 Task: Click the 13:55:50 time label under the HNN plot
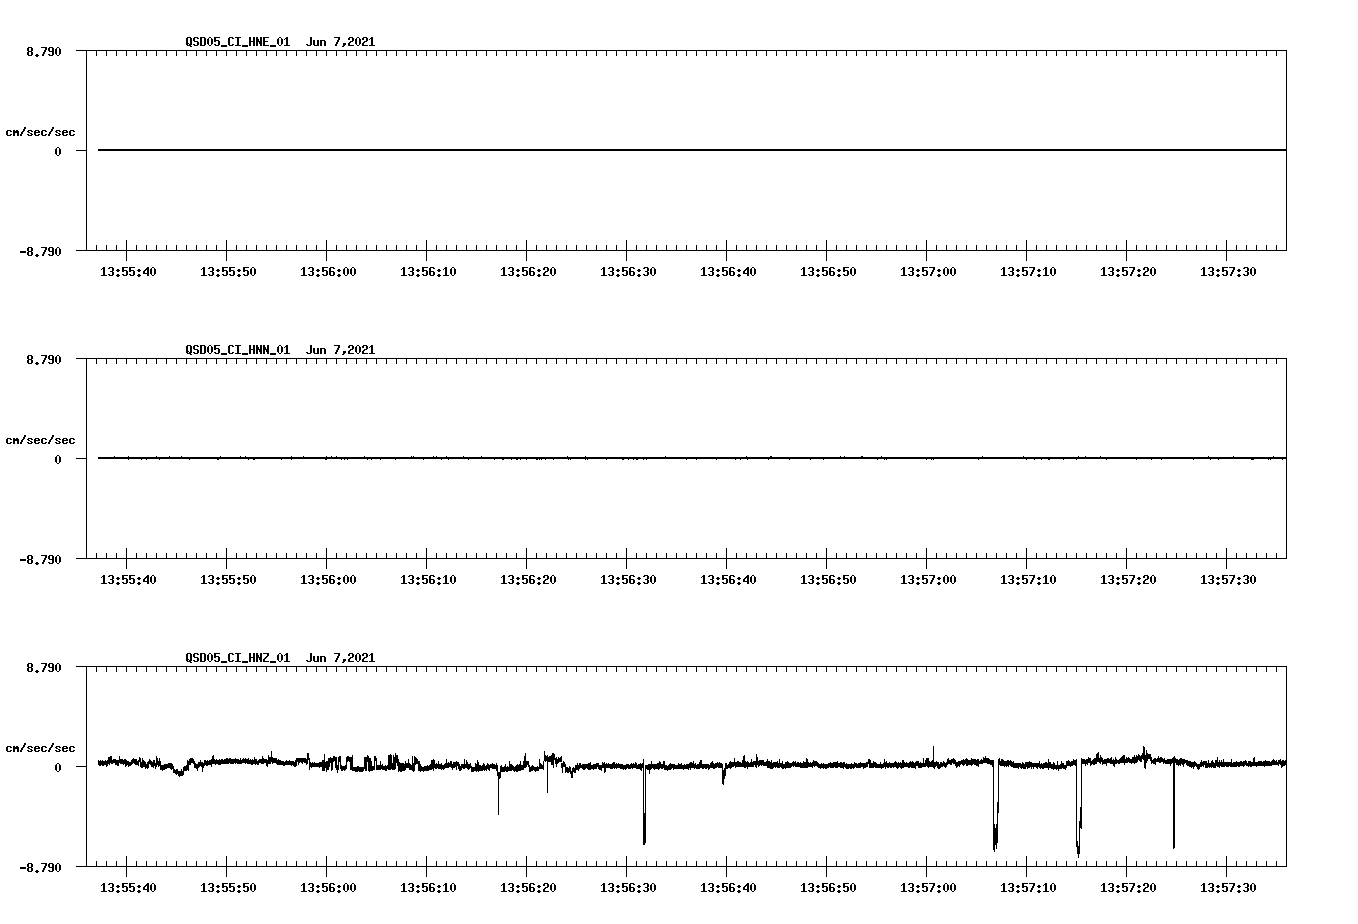pos(228,580)
